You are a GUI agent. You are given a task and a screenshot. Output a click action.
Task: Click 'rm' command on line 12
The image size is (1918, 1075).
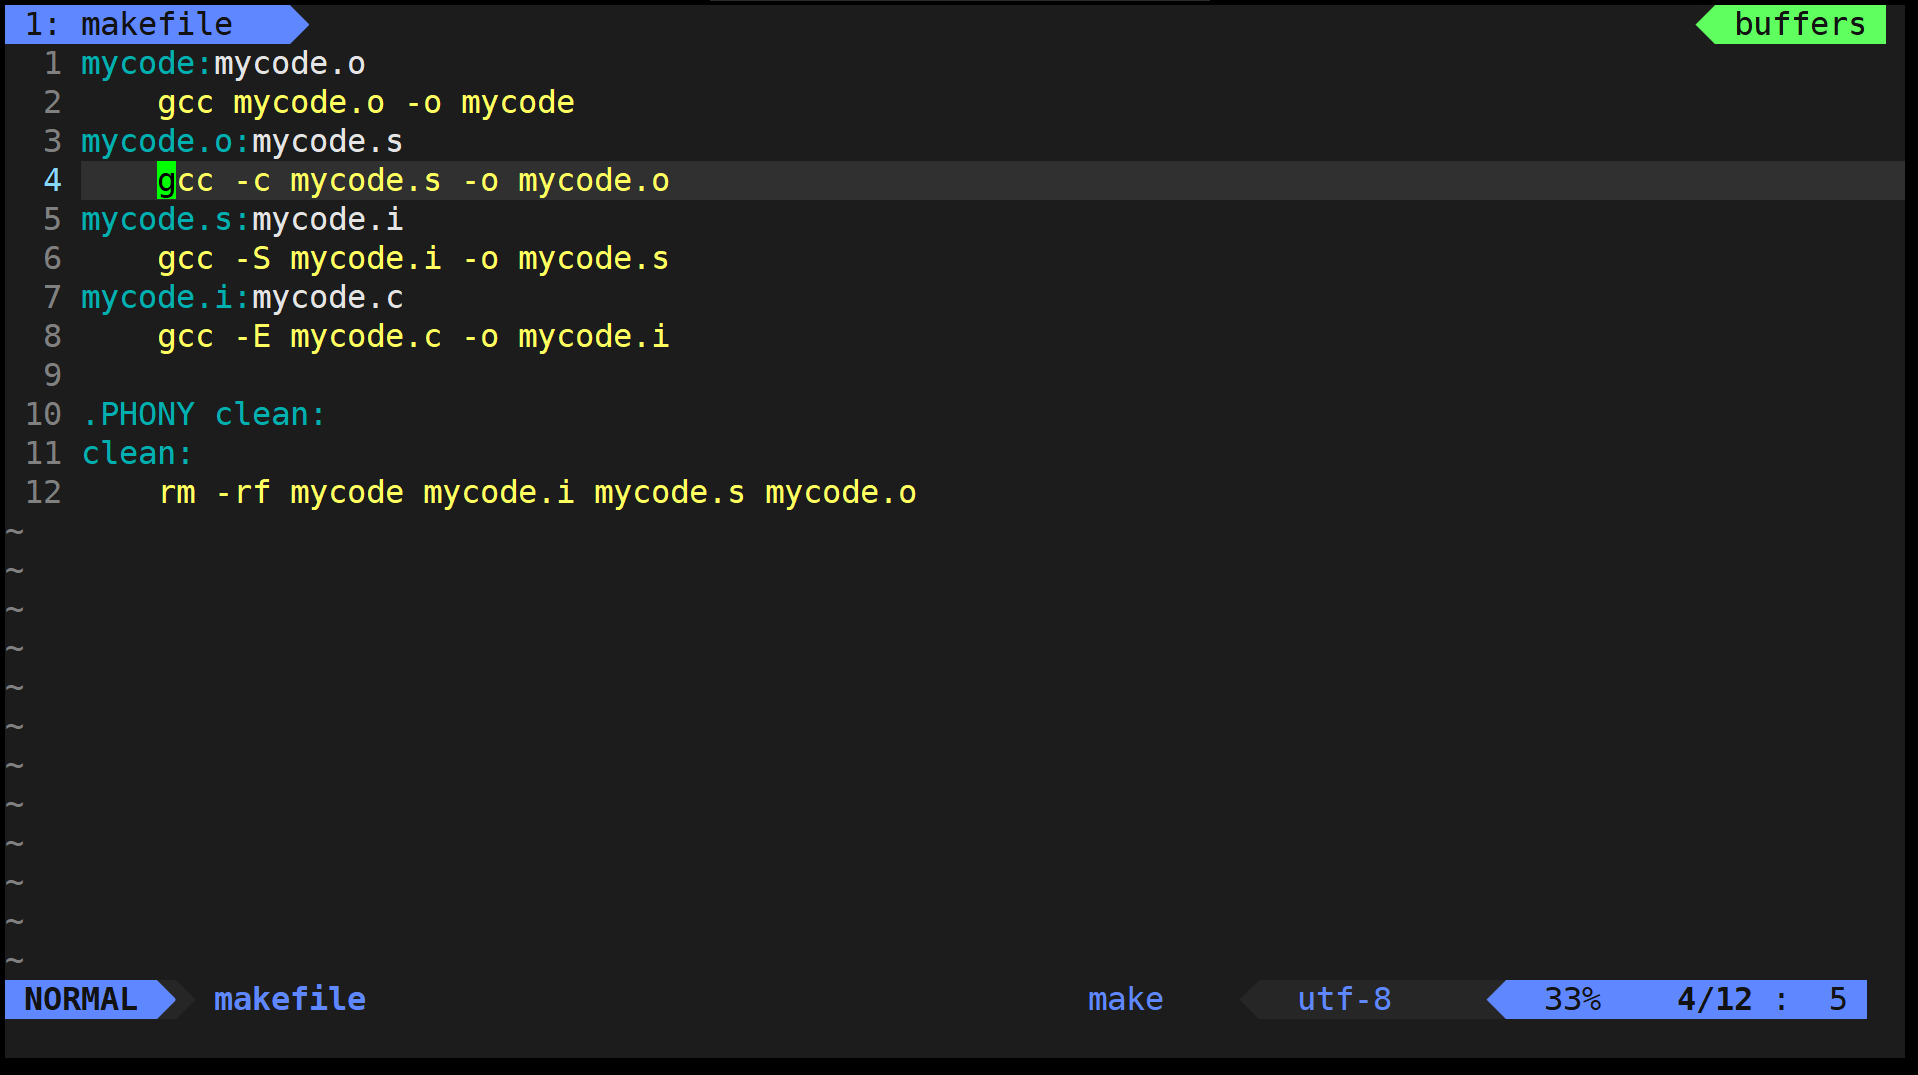pos(177,492)
